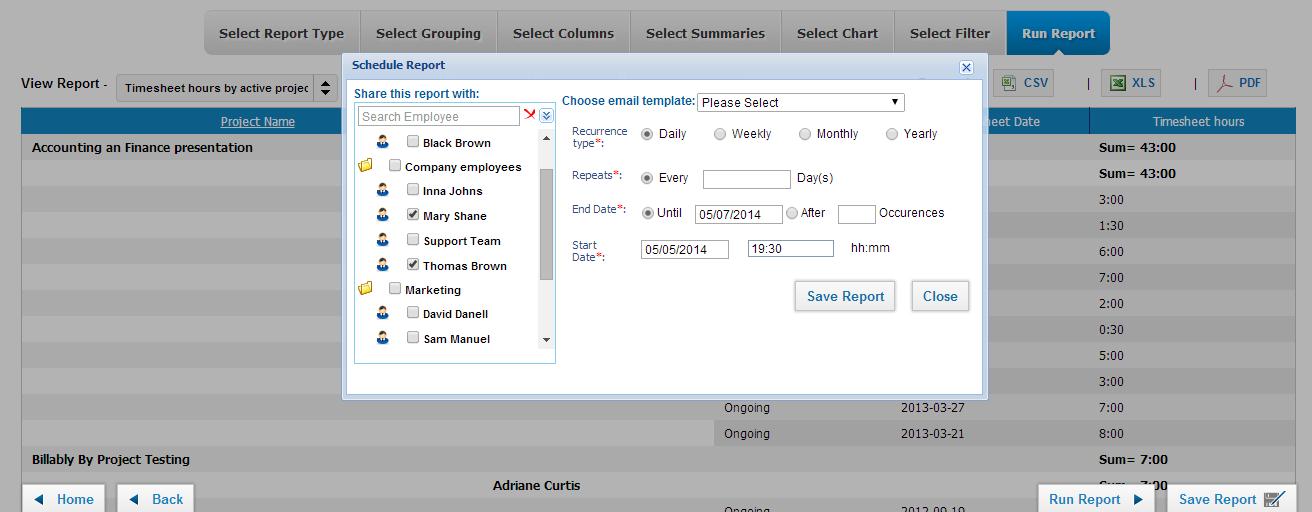Open the View Report selection dropdown
1312x512 pixels.
click(227, 88)
